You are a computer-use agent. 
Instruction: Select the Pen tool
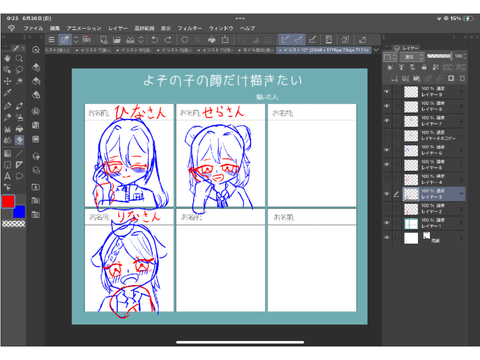coord(7,106)
